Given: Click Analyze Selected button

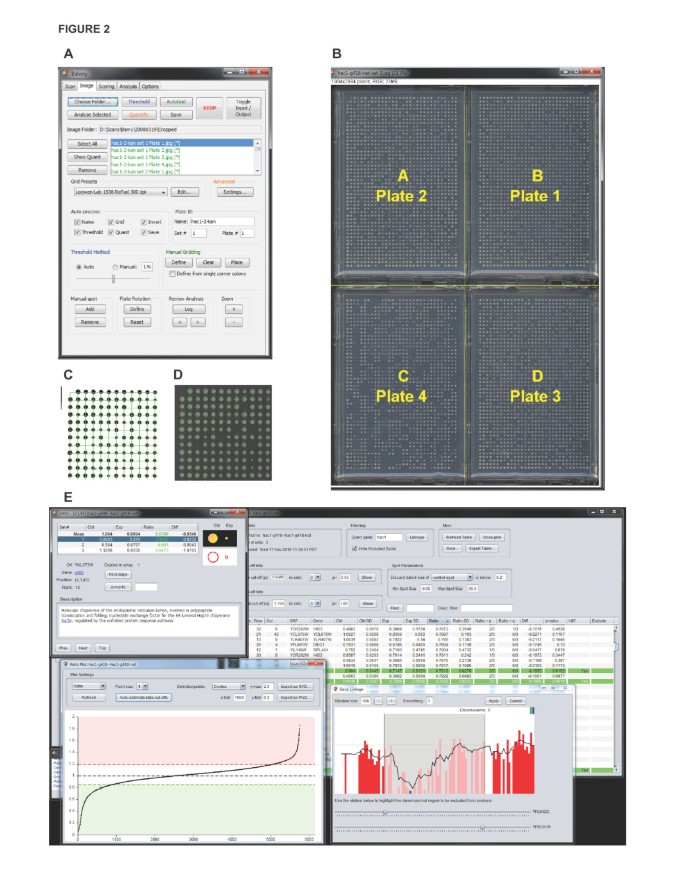Looking at the screenshot, I should pos(93,115).
